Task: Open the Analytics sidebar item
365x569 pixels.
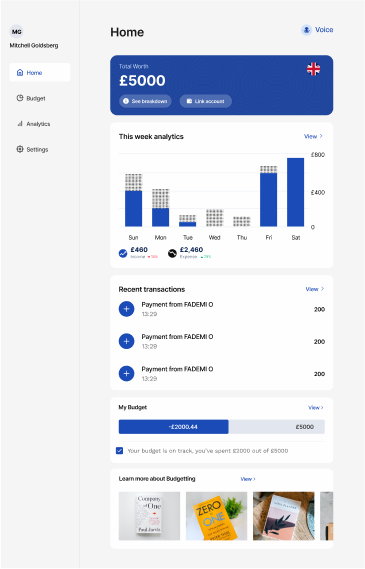Action: (x=33, y=124)
